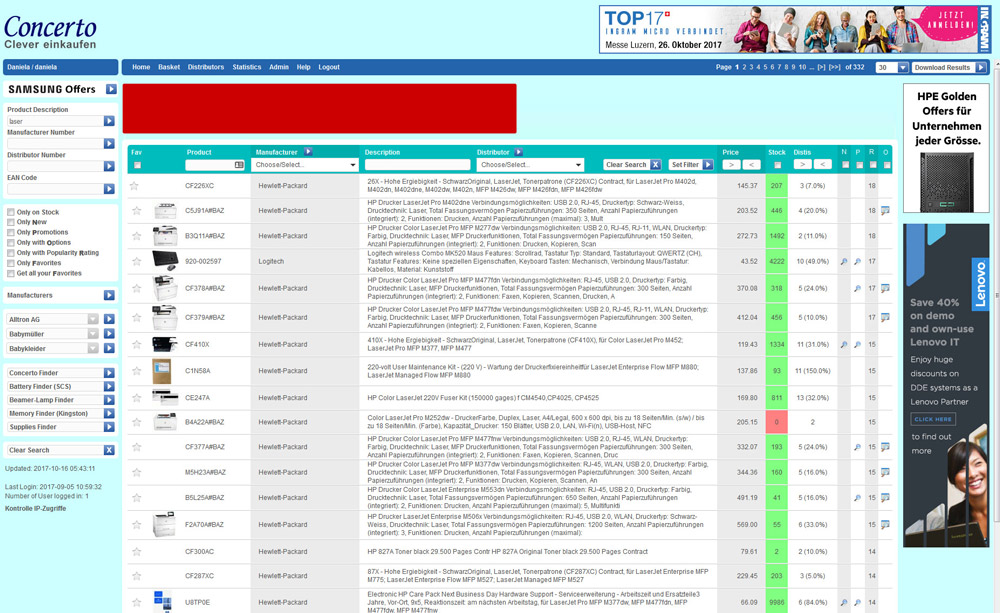Open results-per-page dropdown showing 30
This screenshot has width=1000, height=613.
click(892, 67)
